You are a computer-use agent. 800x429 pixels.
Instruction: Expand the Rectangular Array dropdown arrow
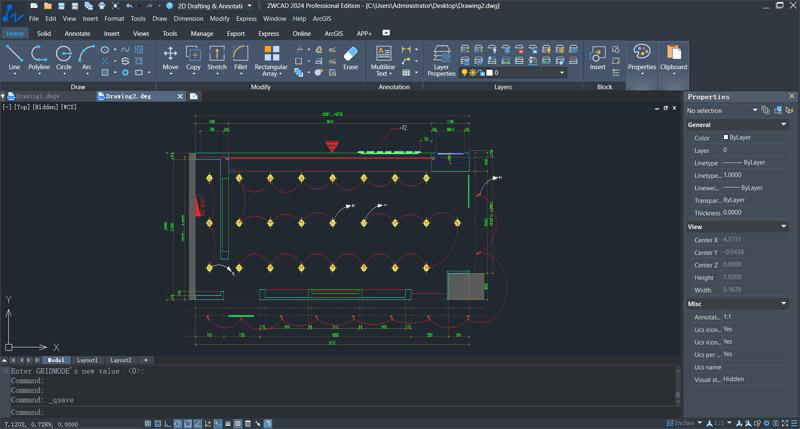coord(280,74)
